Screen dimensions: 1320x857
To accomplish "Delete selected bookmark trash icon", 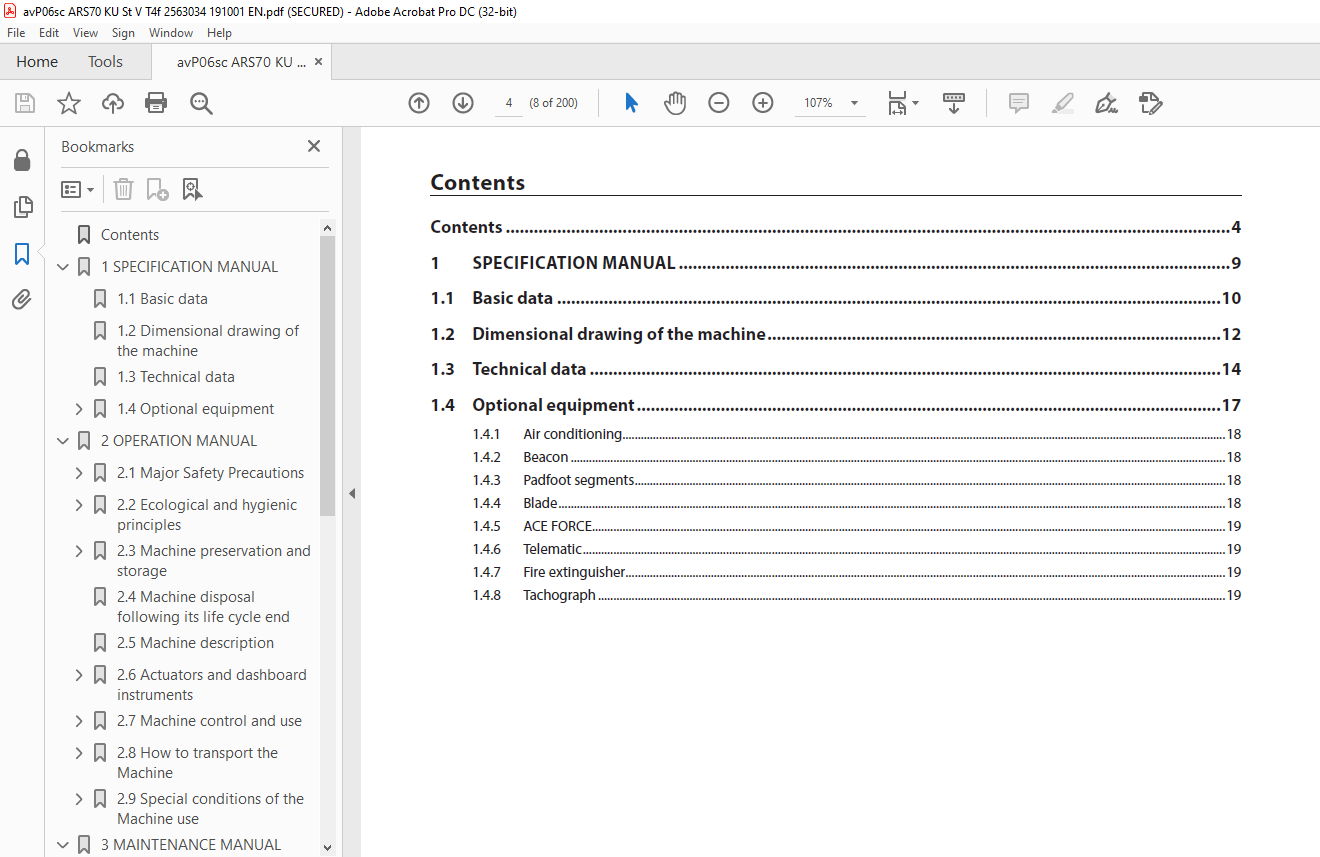I will [x=123, y=189].
